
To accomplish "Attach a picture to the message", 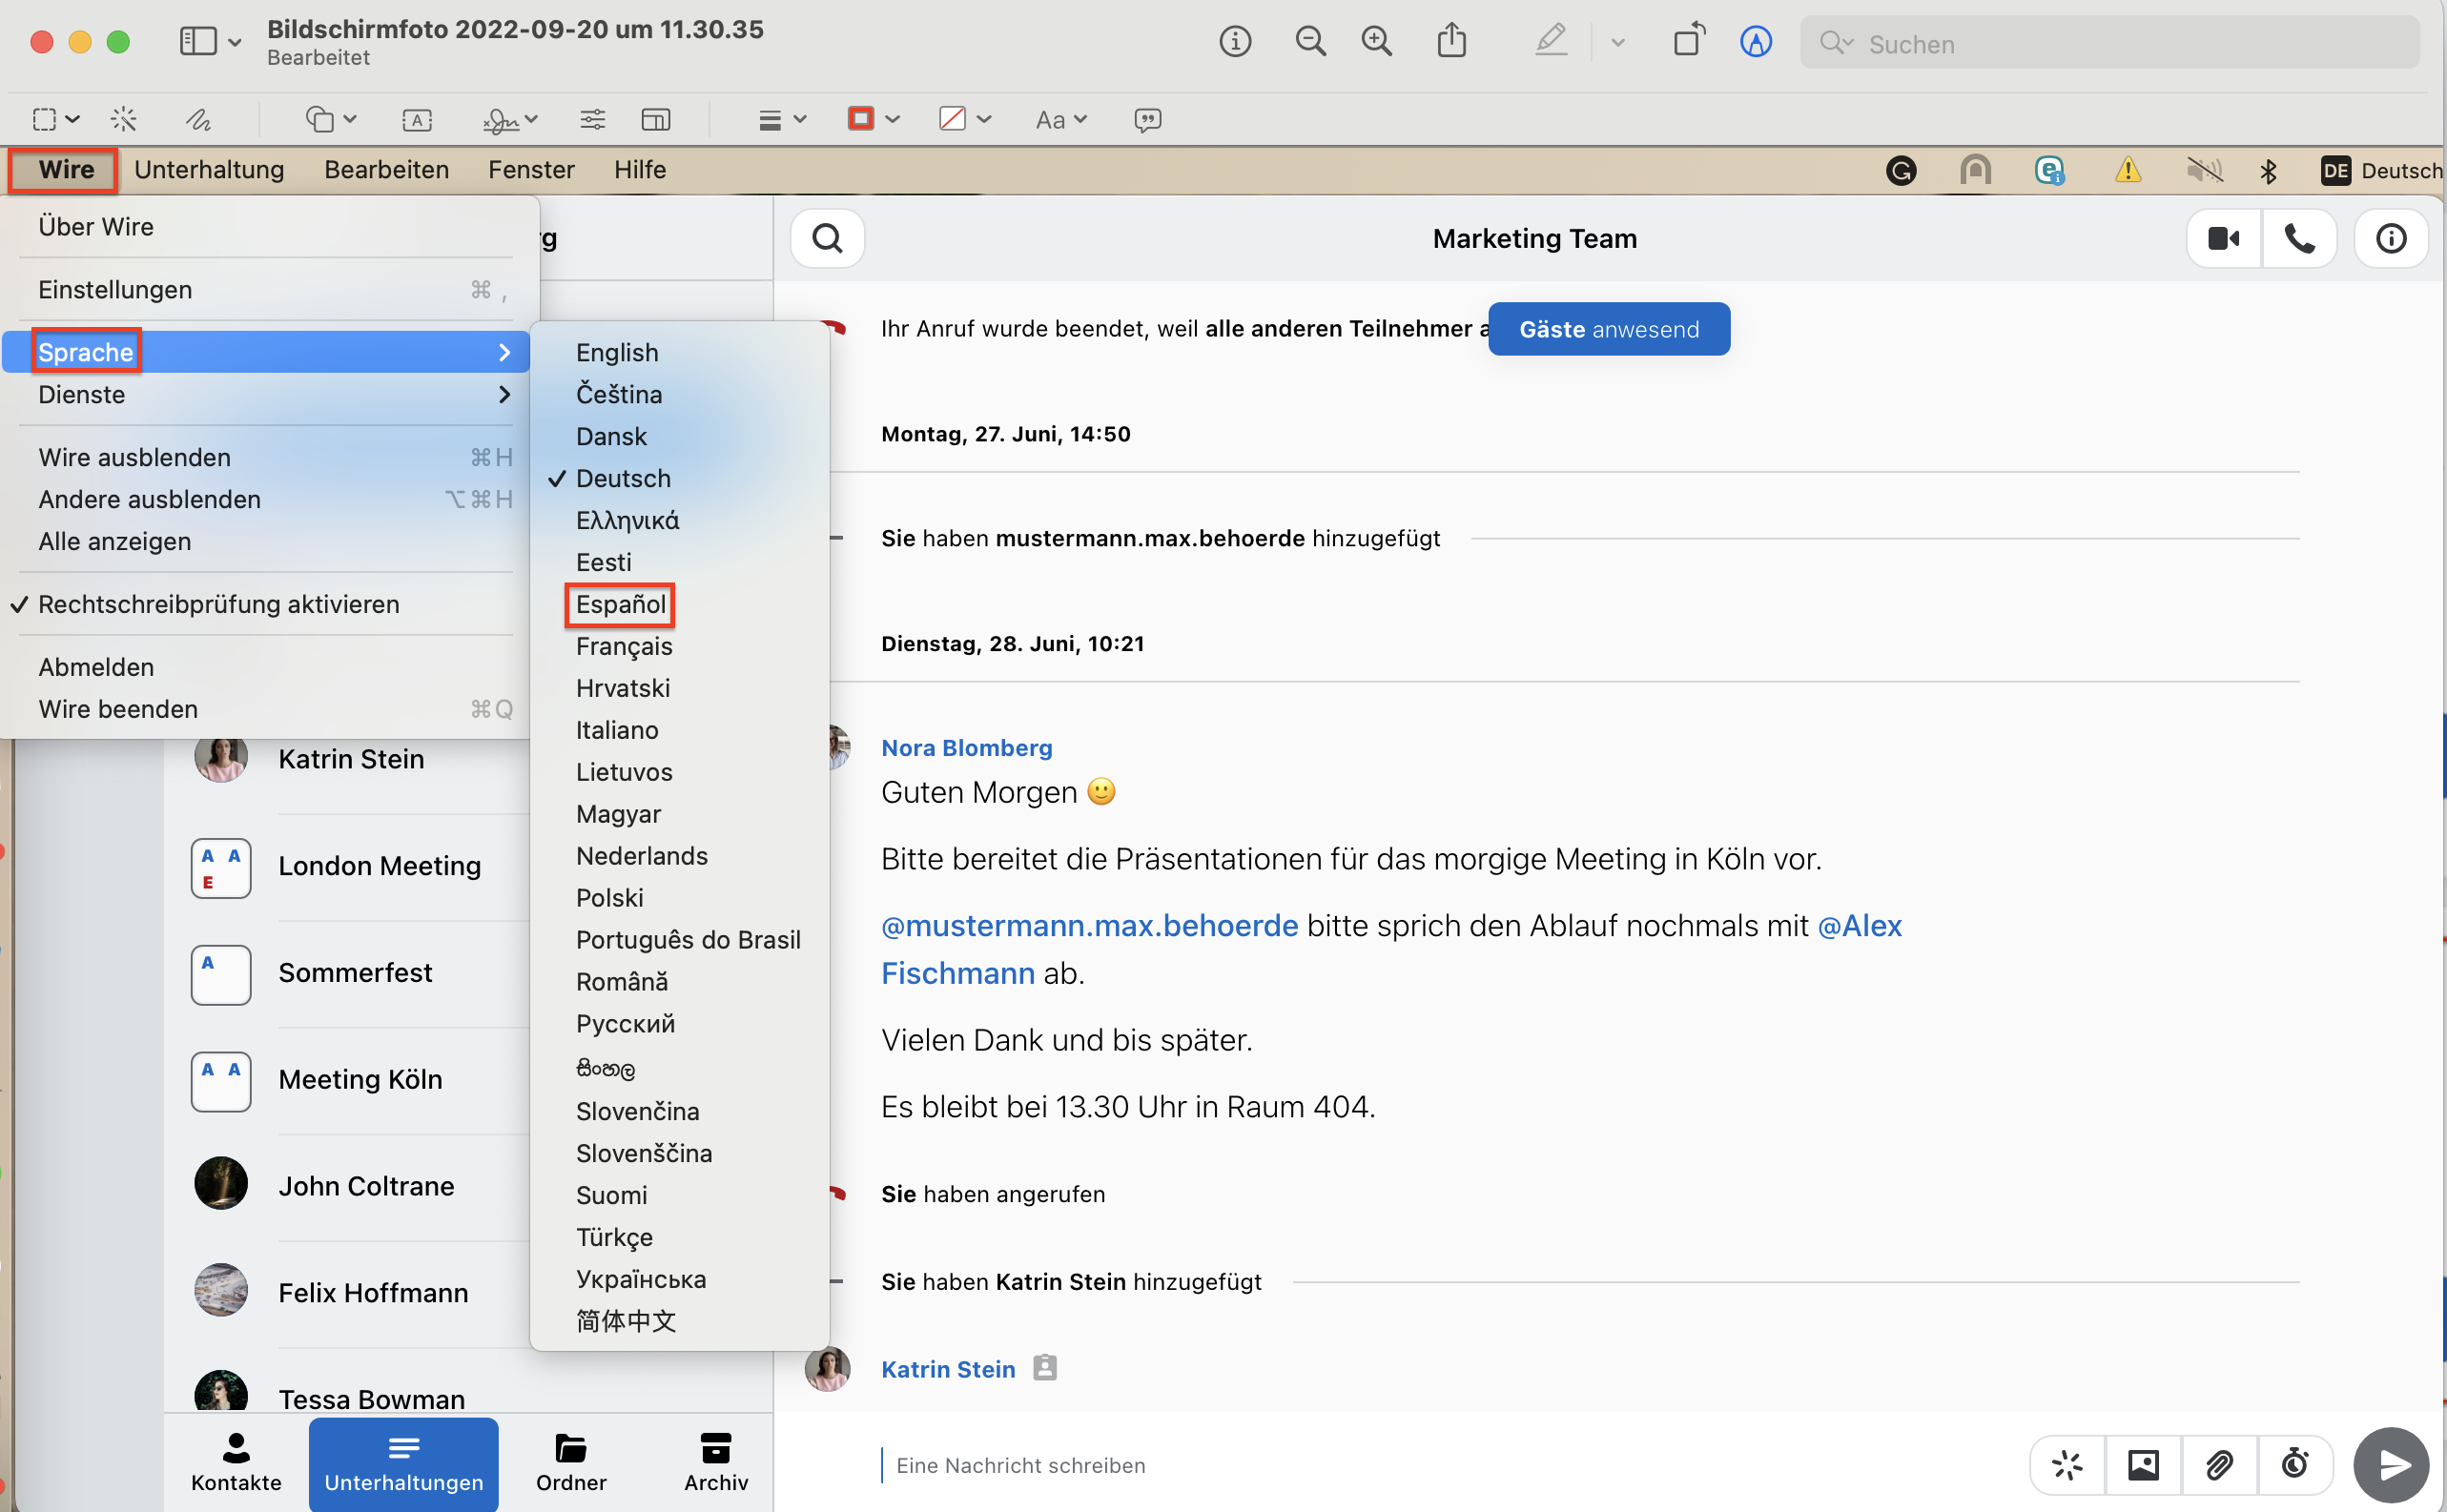I will (2143, 1465).
